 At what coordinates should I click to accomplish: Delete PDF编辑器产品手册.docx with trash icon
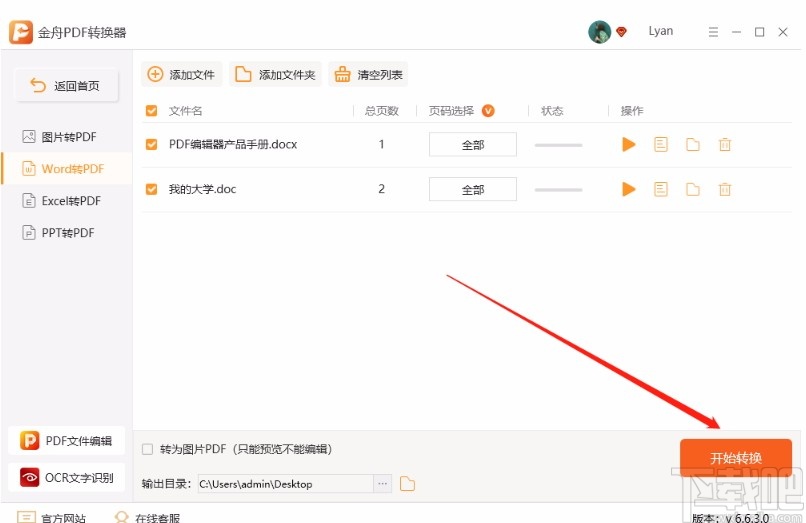pos(725,145)
